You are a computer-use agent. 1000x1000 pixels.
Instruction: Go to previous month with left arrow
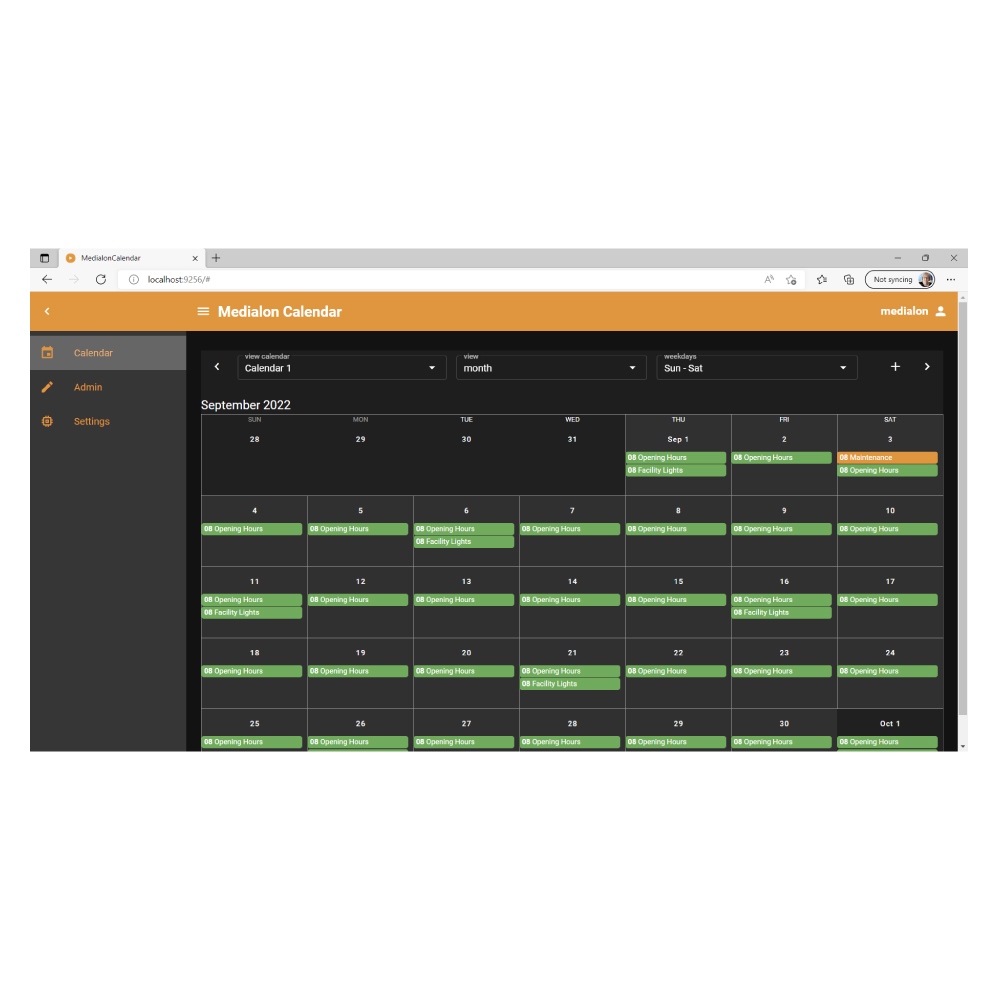point(217,367)
